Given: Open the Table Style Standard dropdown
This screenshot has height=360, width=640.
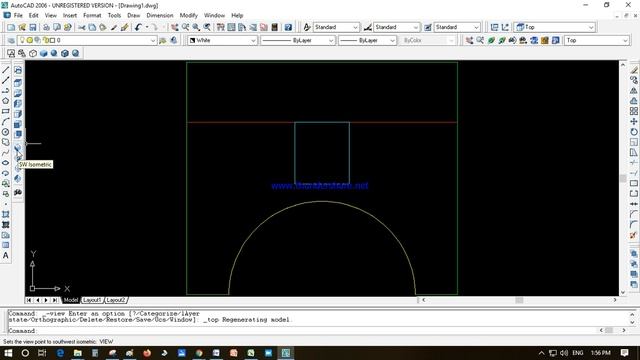Looking at the screenshot, I should coord(476,27).
